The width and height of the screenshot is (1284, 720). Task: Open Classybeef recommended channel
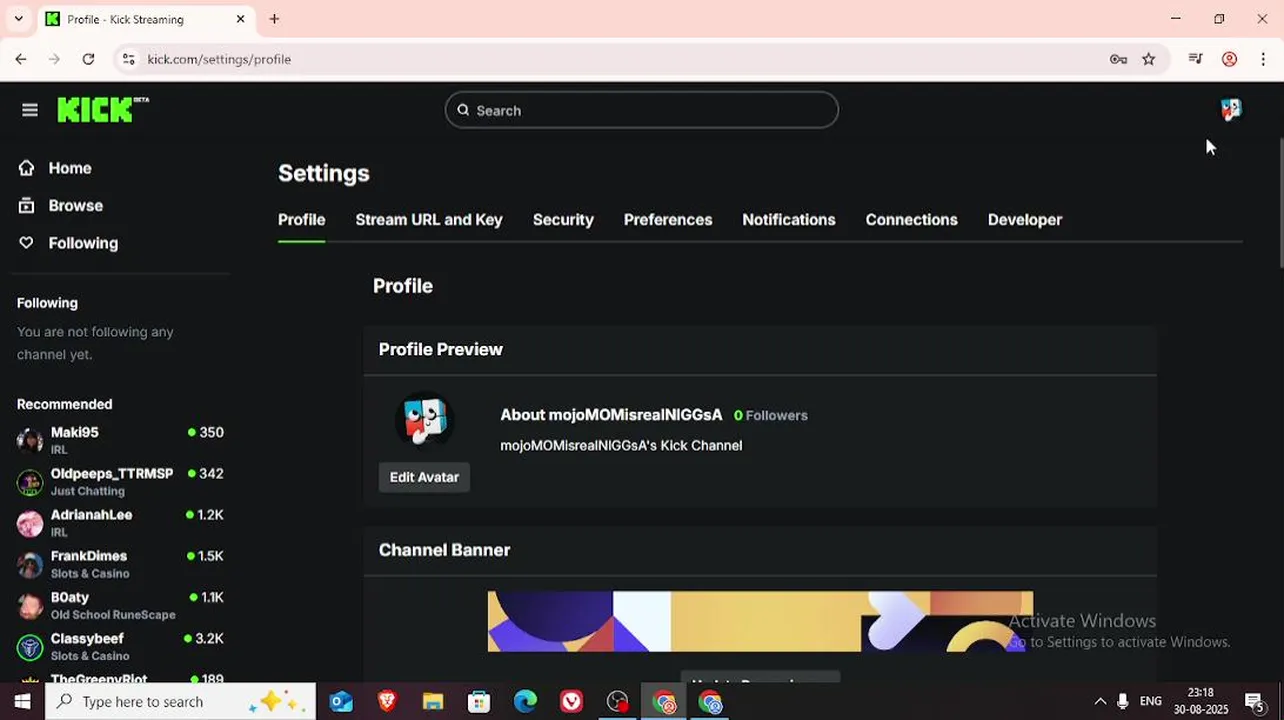point(120,646)
